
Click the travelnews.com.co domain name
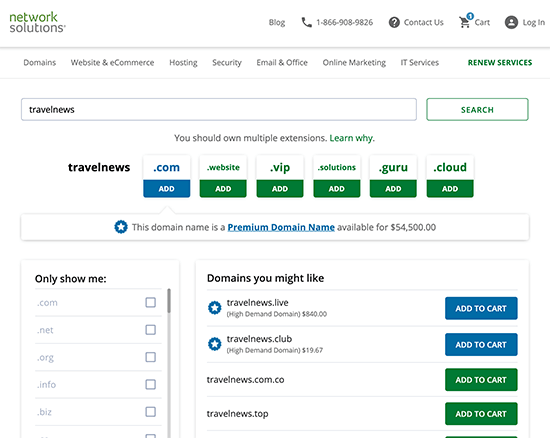246,379
